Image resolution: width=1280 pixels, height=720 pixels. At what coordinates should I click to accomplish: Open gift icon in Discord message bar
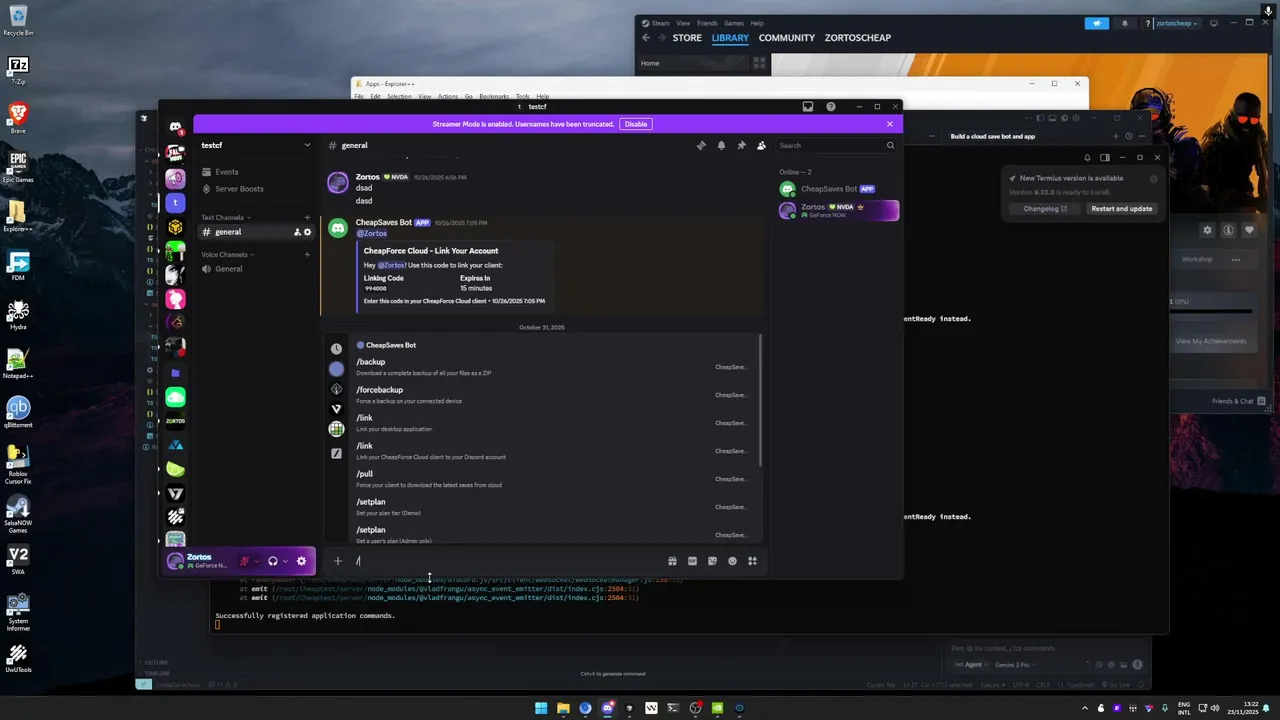[x=672, y=561]
